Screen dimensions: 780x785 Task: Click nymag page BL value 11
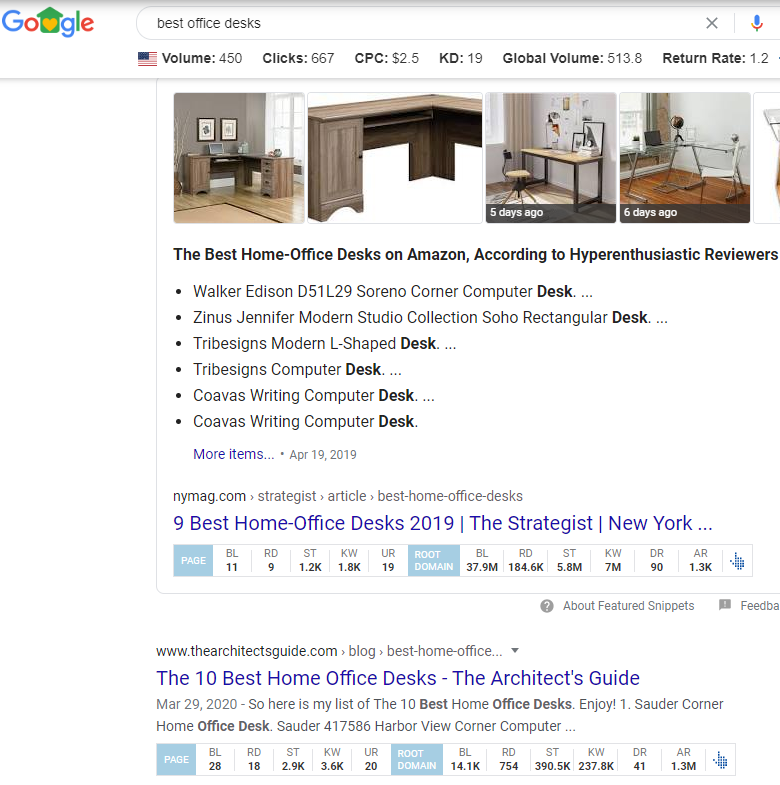(x=232, y=567)
